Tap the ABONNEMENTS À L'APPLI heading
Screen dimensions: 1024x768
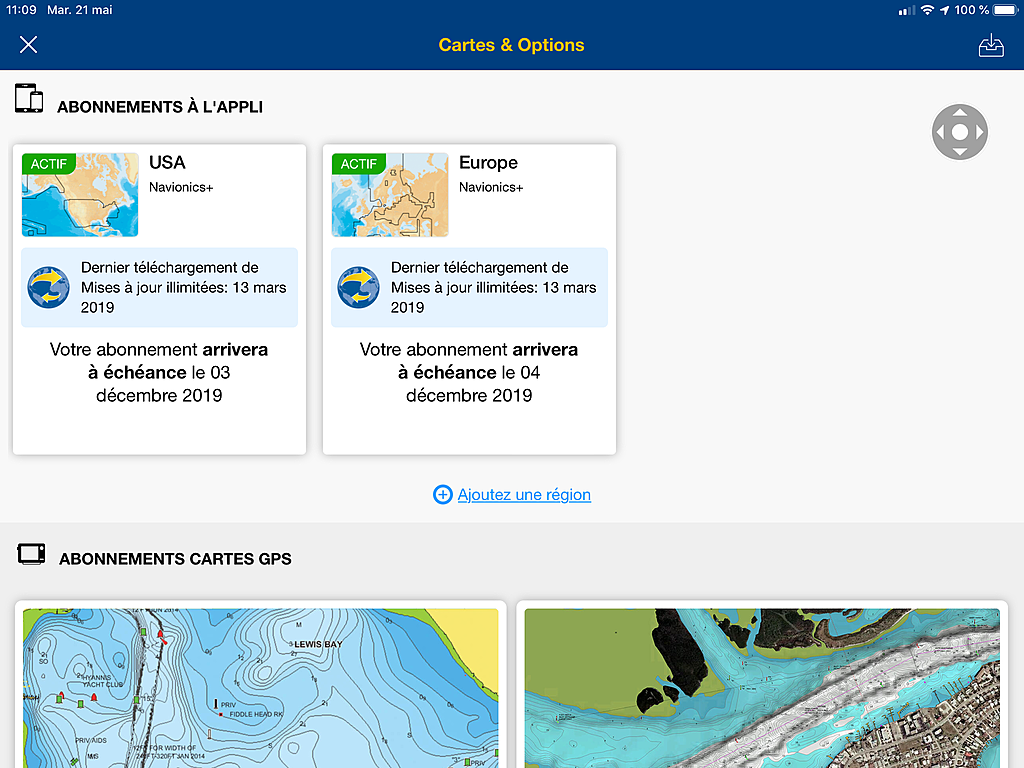click(160, 107)
